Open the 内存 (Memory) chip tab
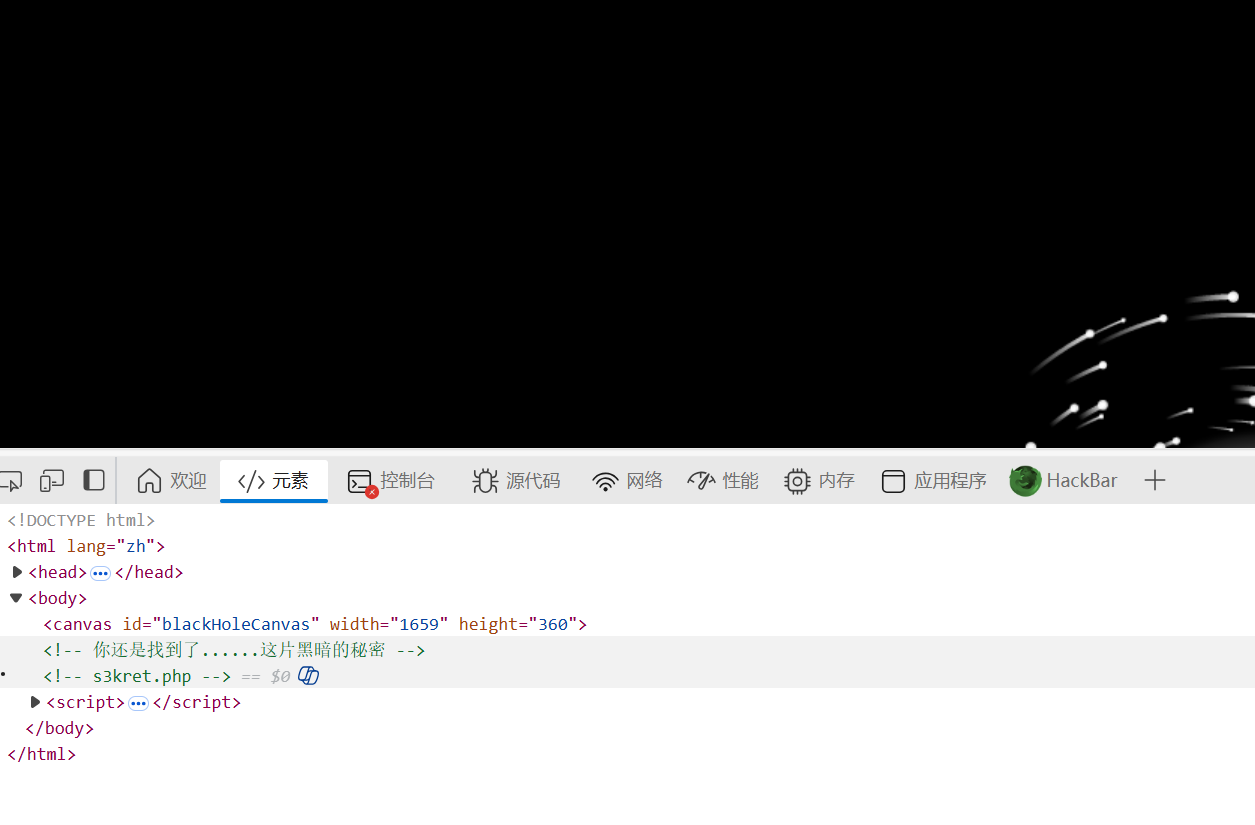The width and height of the screenshot is (1255, 825). pos(819,481)
